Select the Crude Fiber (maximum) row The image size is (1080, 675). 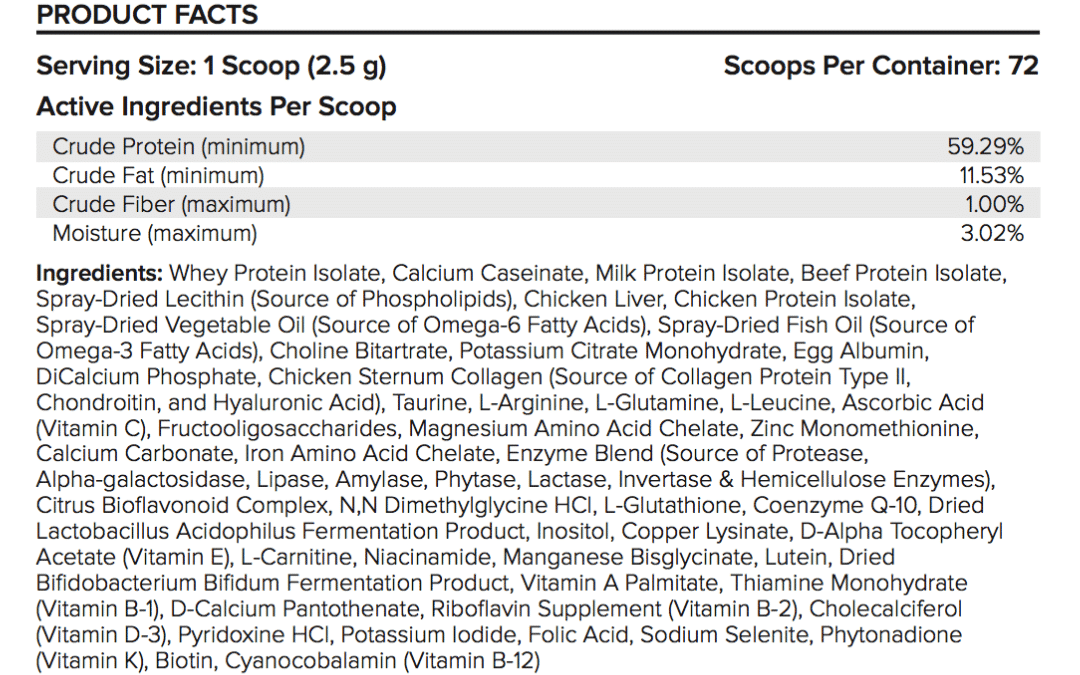click(538, 204)
